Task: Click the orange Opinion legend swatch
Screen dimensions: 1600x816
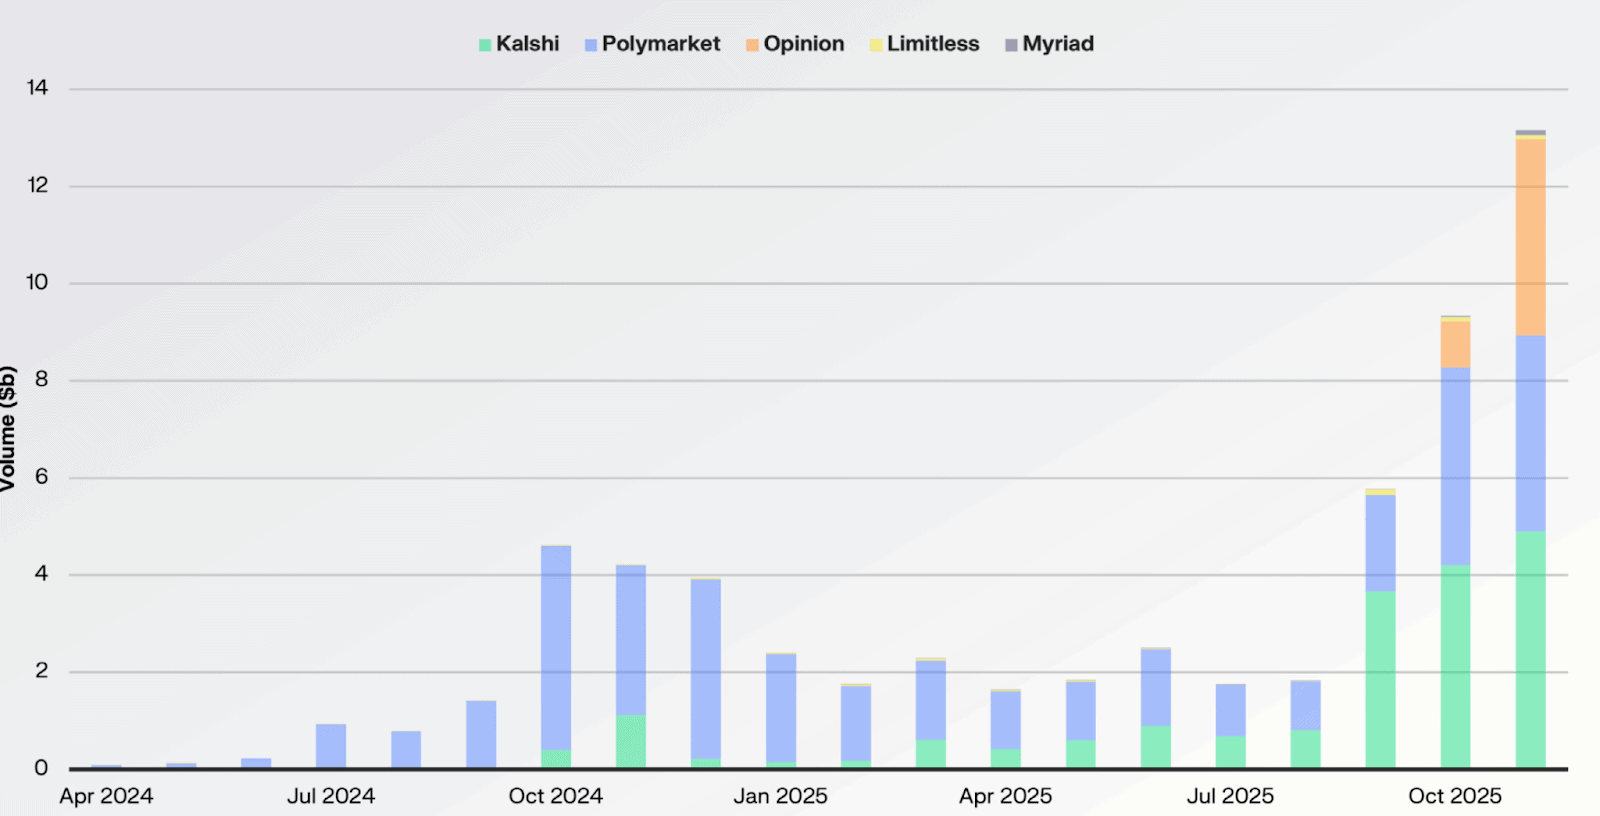Action: 752,45
